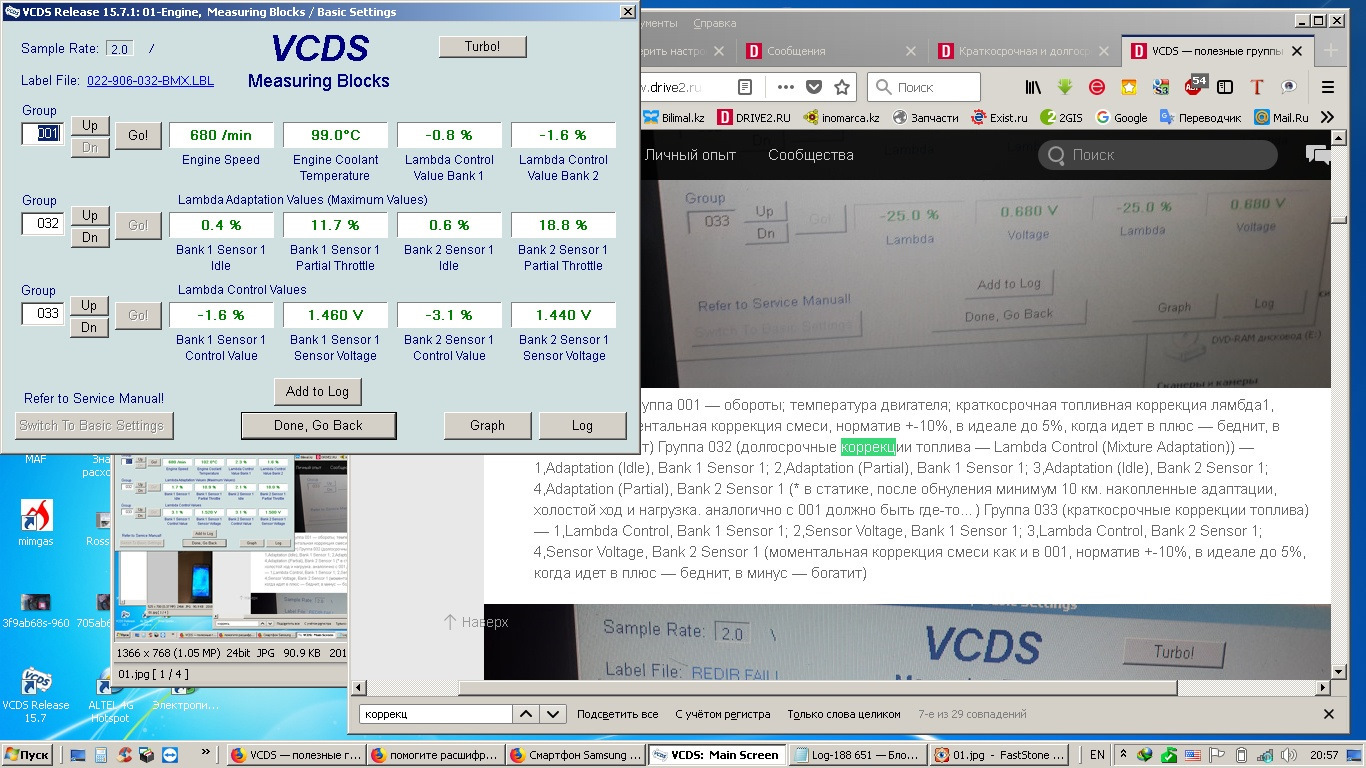
Task: Click show desktop quick launch icon
Action: pos(78,755)
